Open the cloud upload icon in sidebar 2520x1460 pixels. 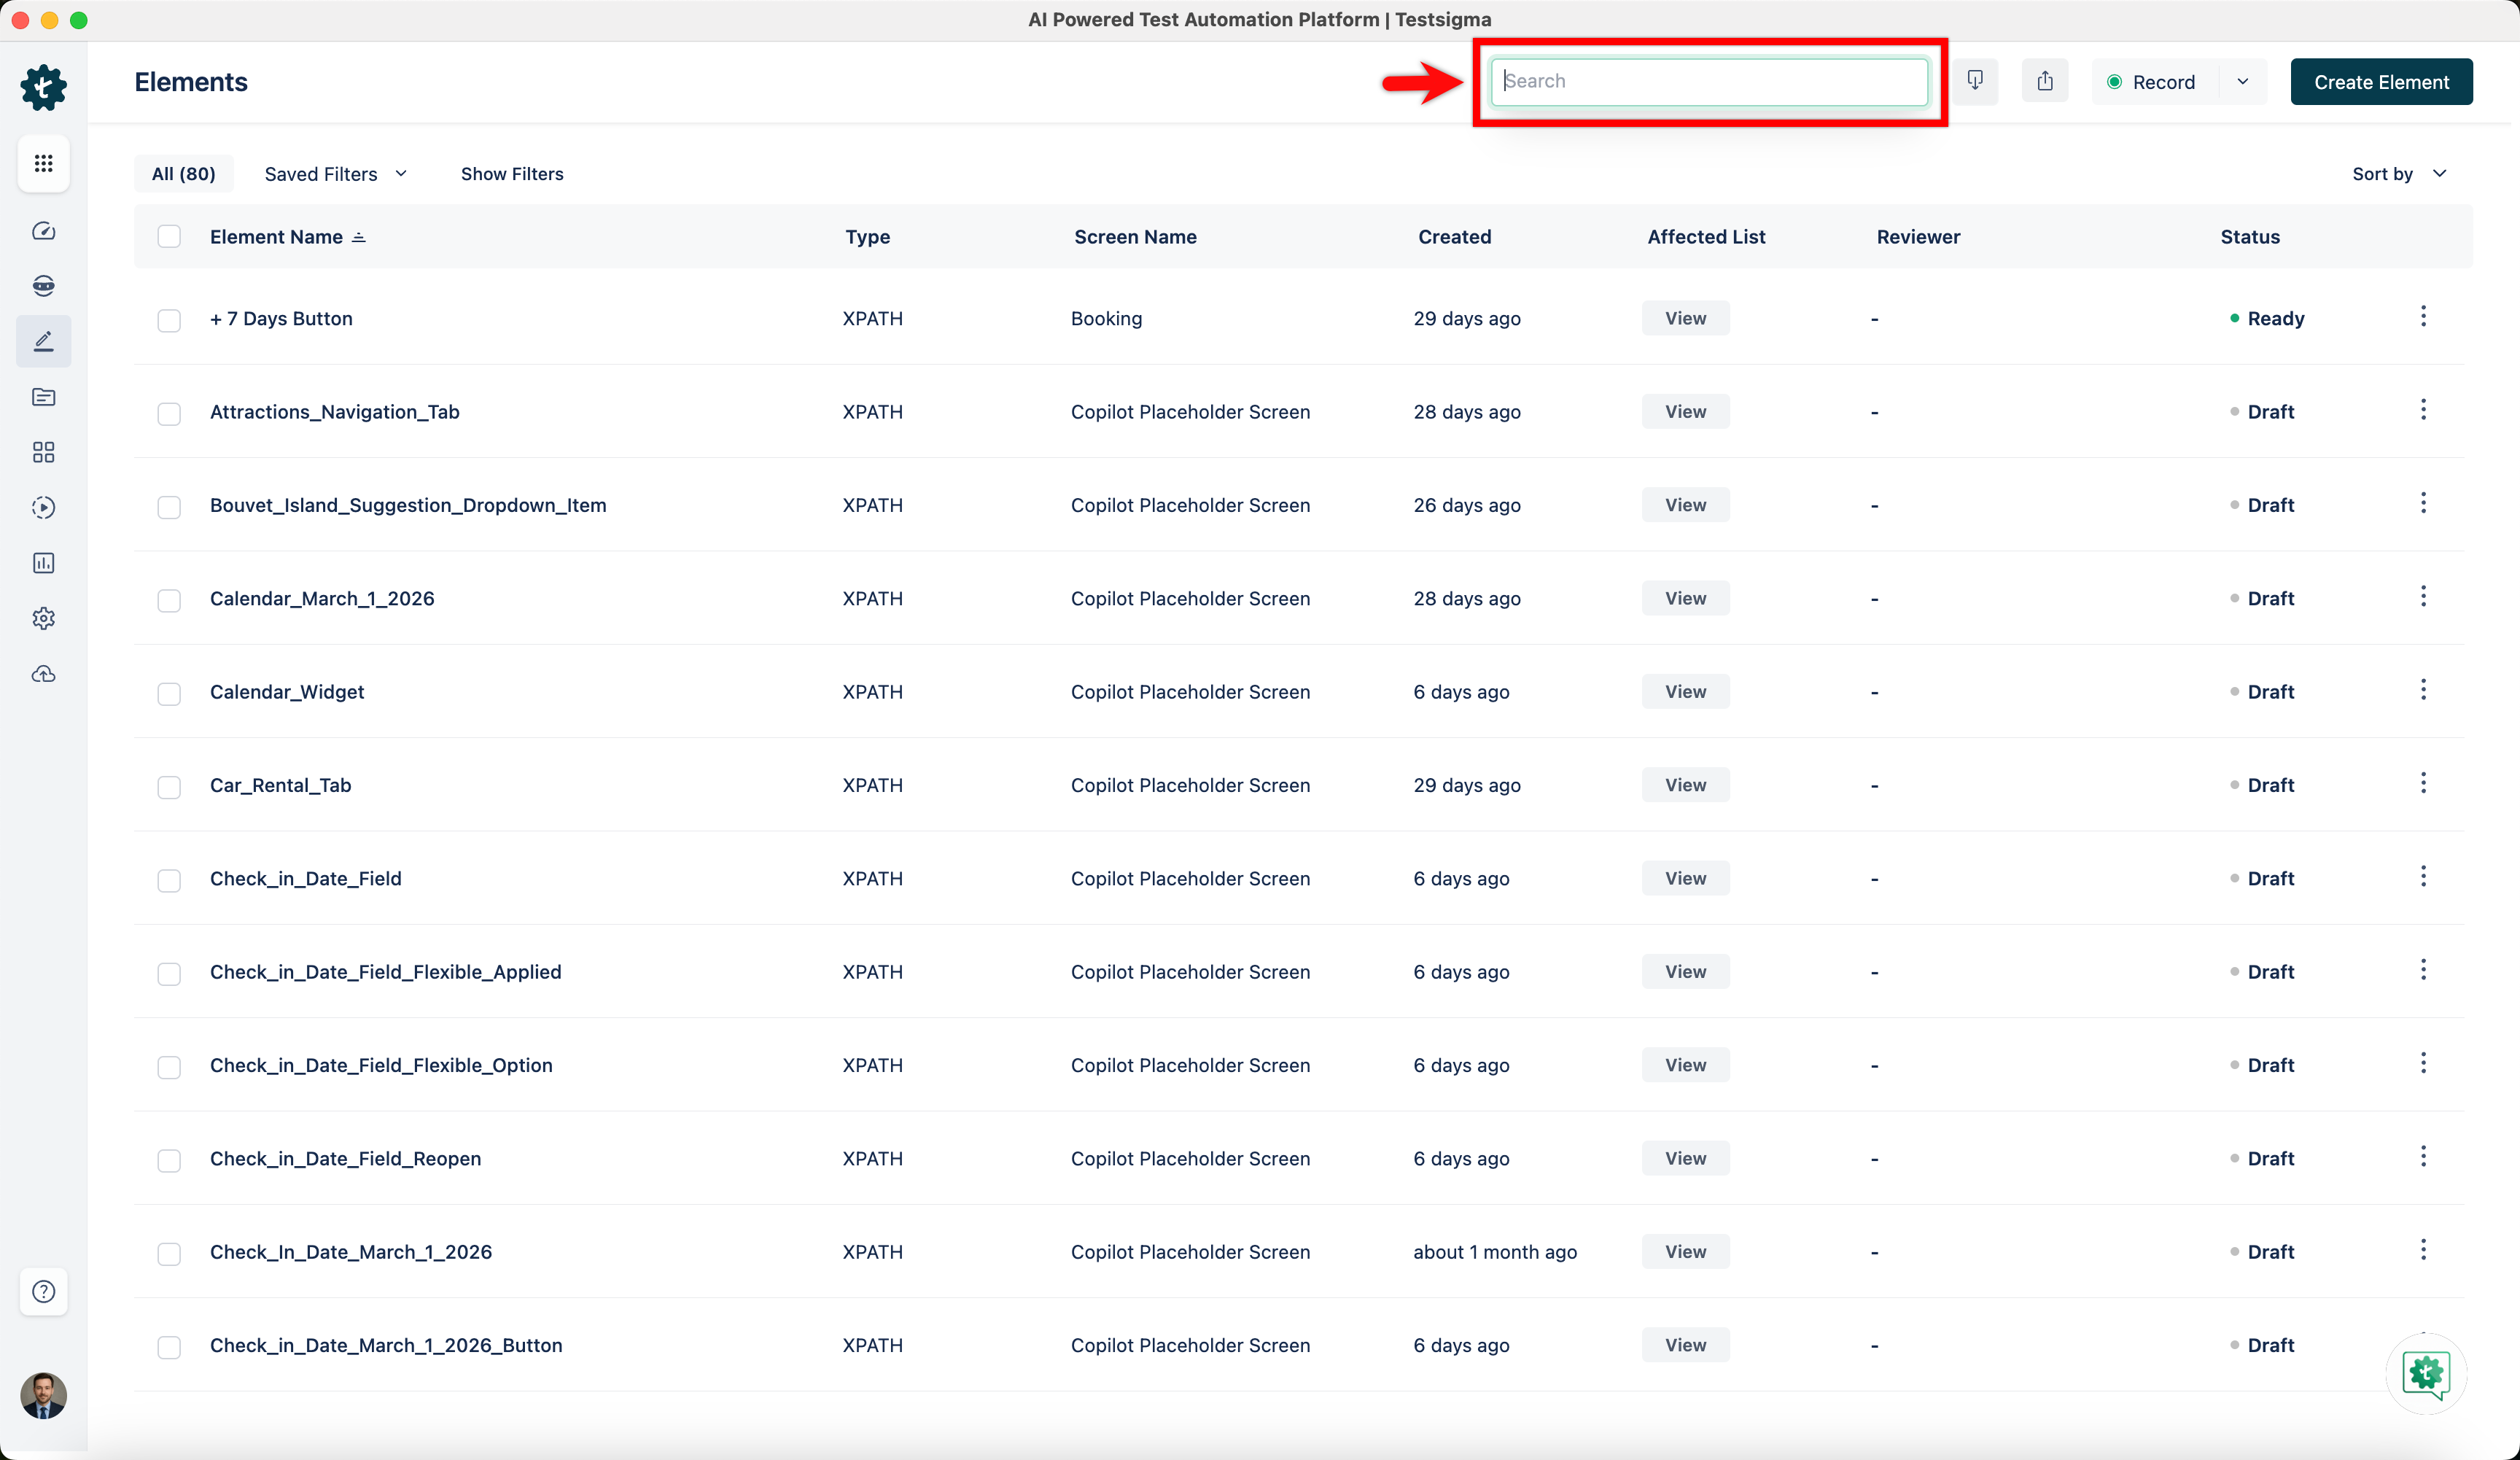(44, 674)
